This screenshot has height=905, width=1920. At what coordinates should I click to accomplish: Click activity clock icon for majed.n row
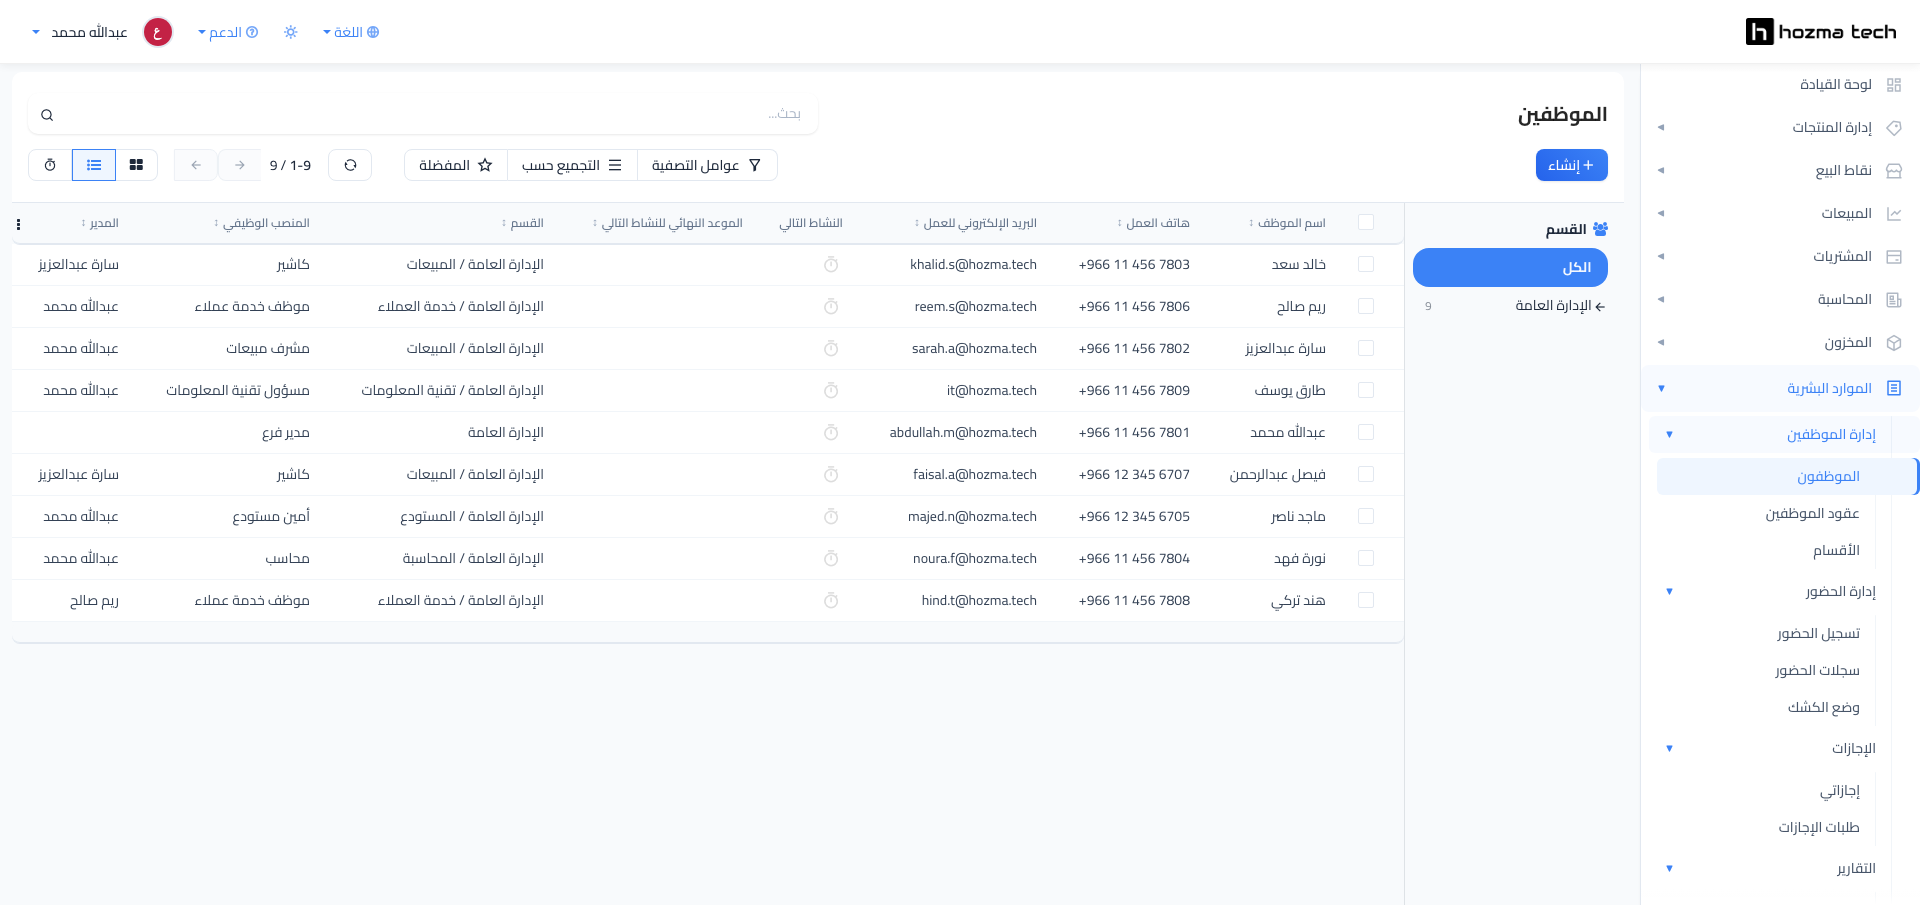point(831,517)
